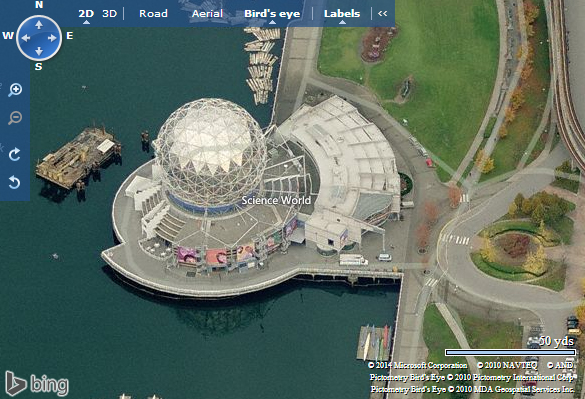
Task: Click the Science World map label
Action: coord(276,200)
